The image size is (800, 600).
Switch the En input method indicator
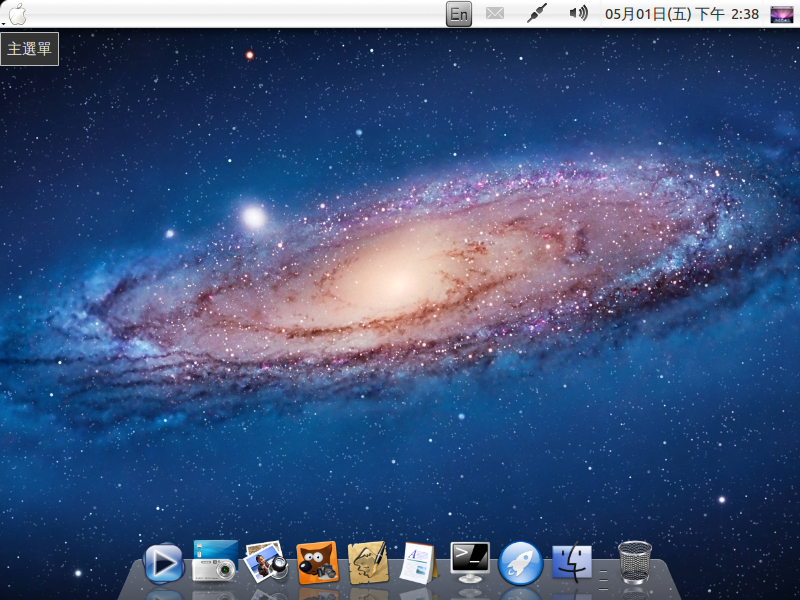point(458,14)
